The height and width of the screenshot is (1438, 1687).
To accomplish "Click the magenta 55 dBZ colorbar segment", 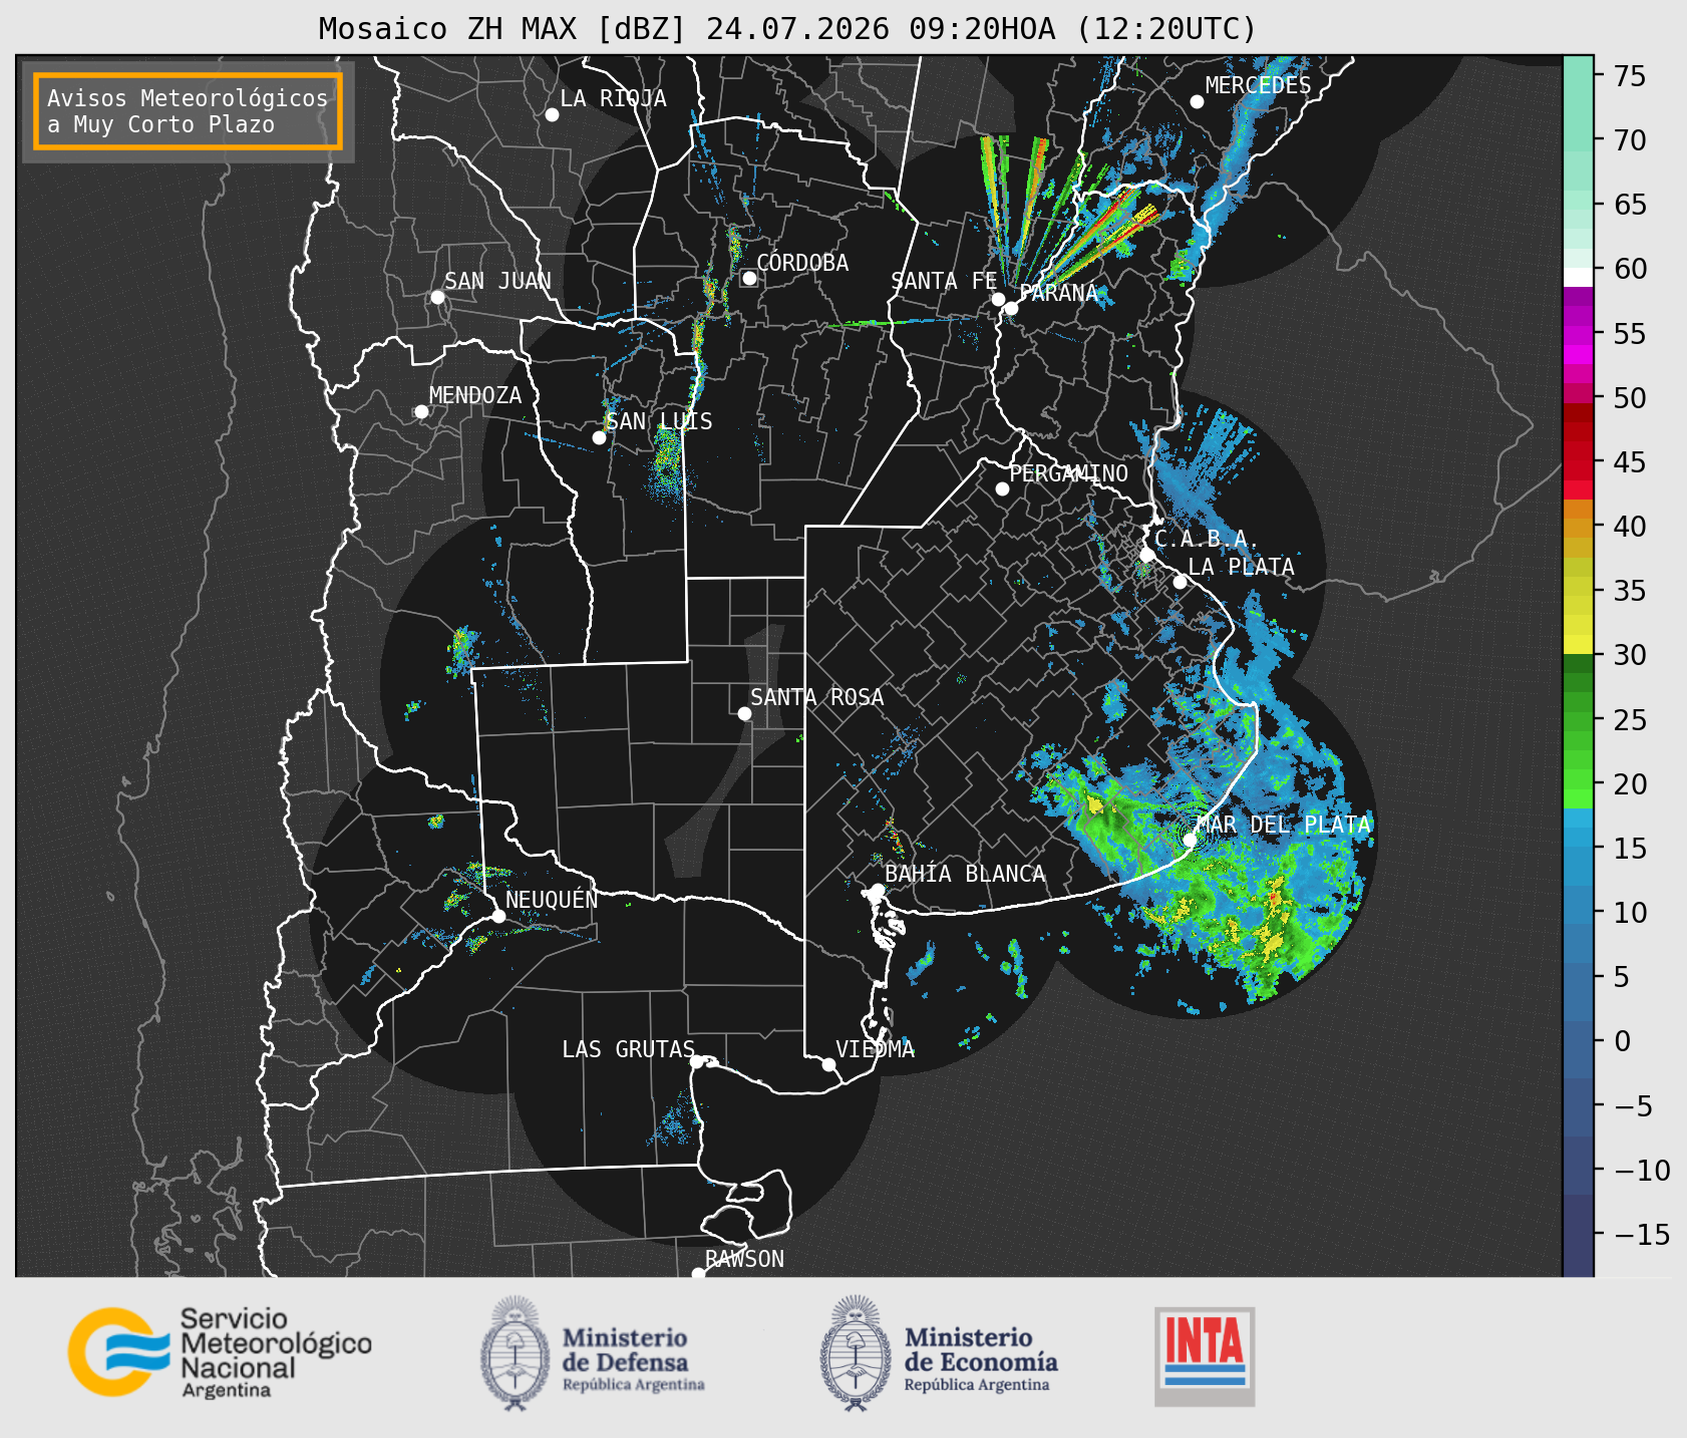I will pyautogui.click(x=1578, y=335).
